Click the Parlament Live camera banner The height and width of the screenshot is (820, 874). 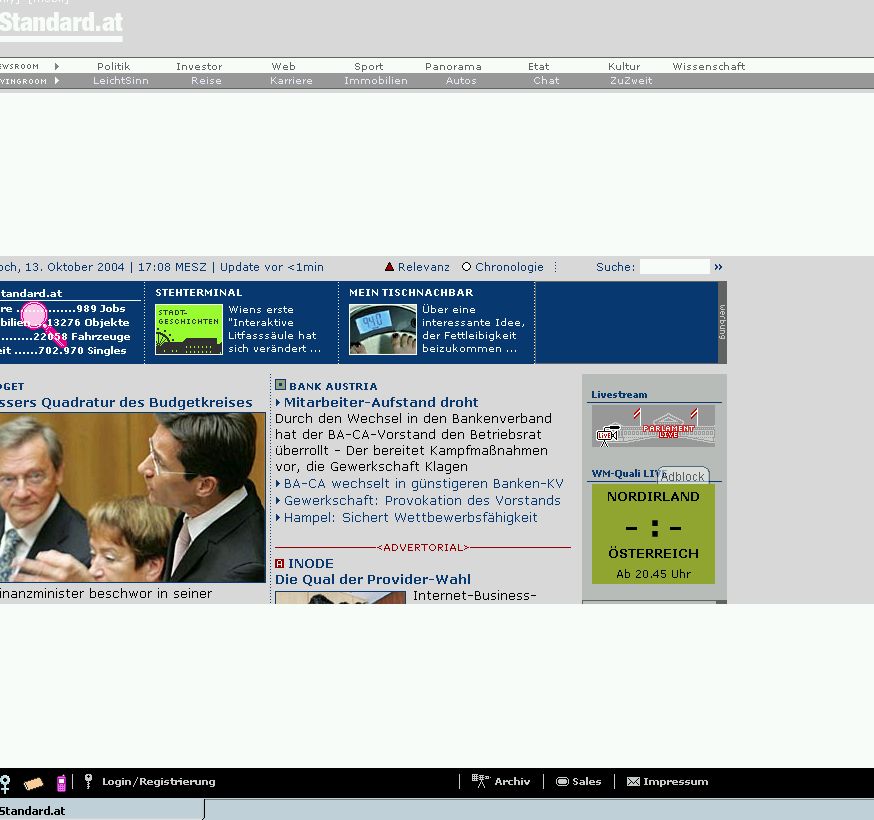click(x=653, y=426)
